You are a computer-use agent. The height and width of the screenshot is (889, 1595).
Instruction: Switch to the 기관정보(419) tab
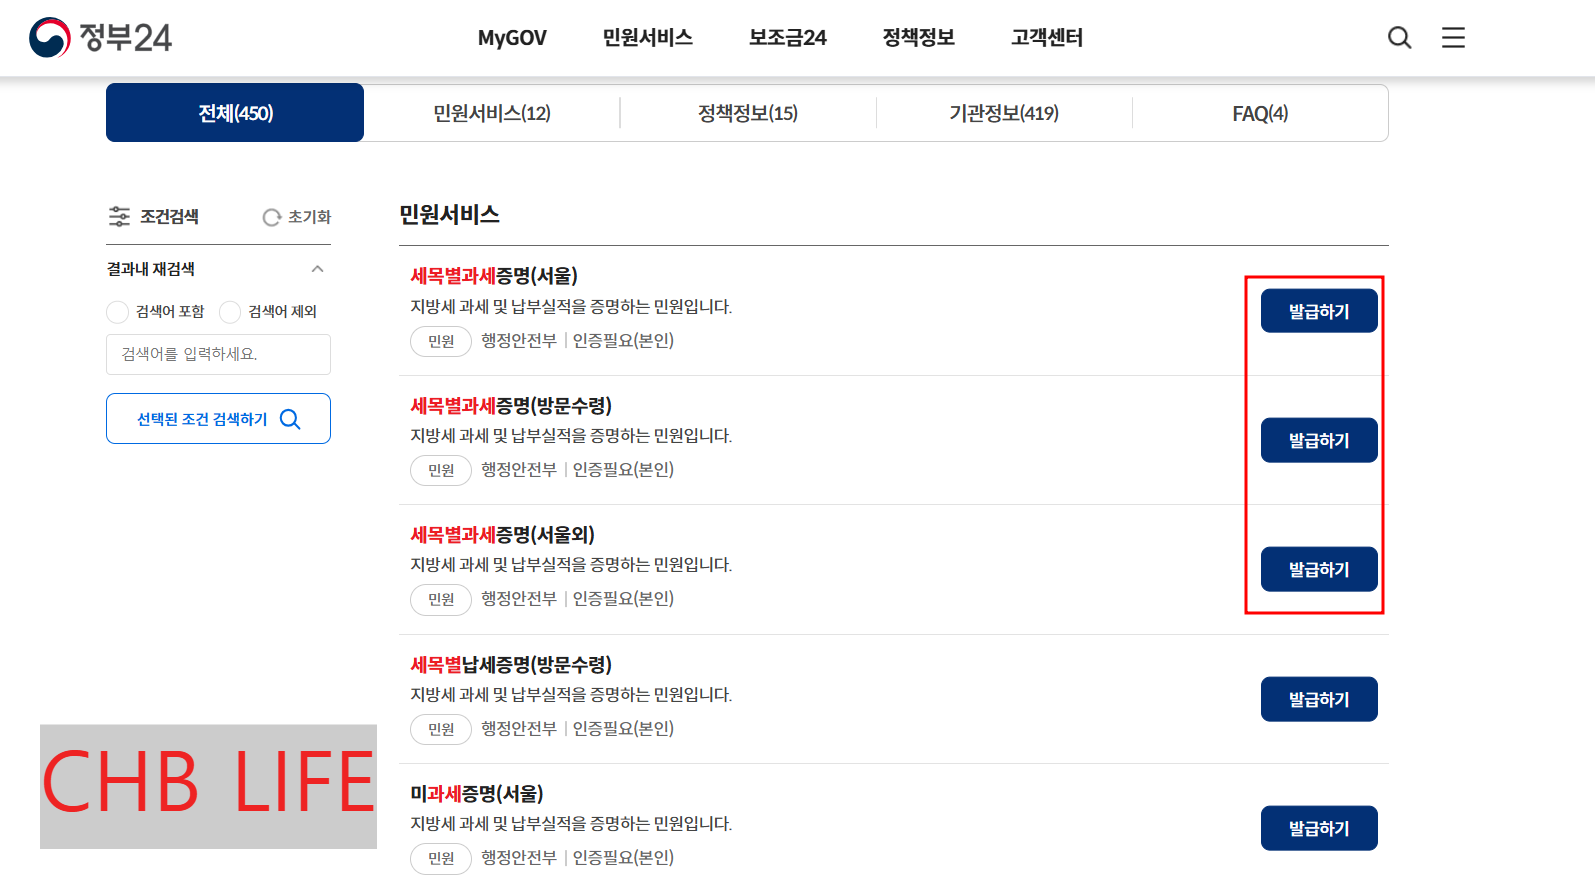[1004, 113]
